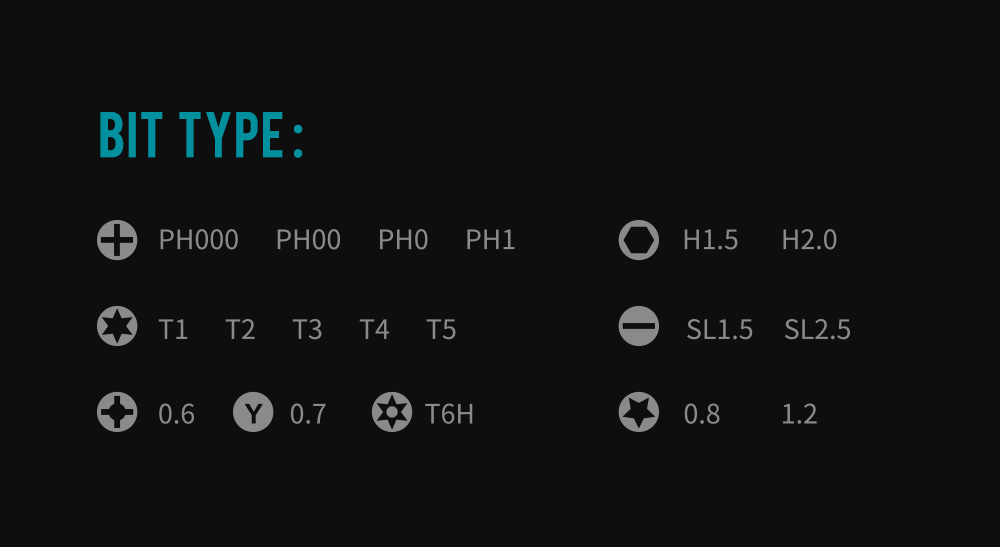Screen dimensions: 1000x547
Task: Click the H1.5 hex size label
Action: point(710,241)
